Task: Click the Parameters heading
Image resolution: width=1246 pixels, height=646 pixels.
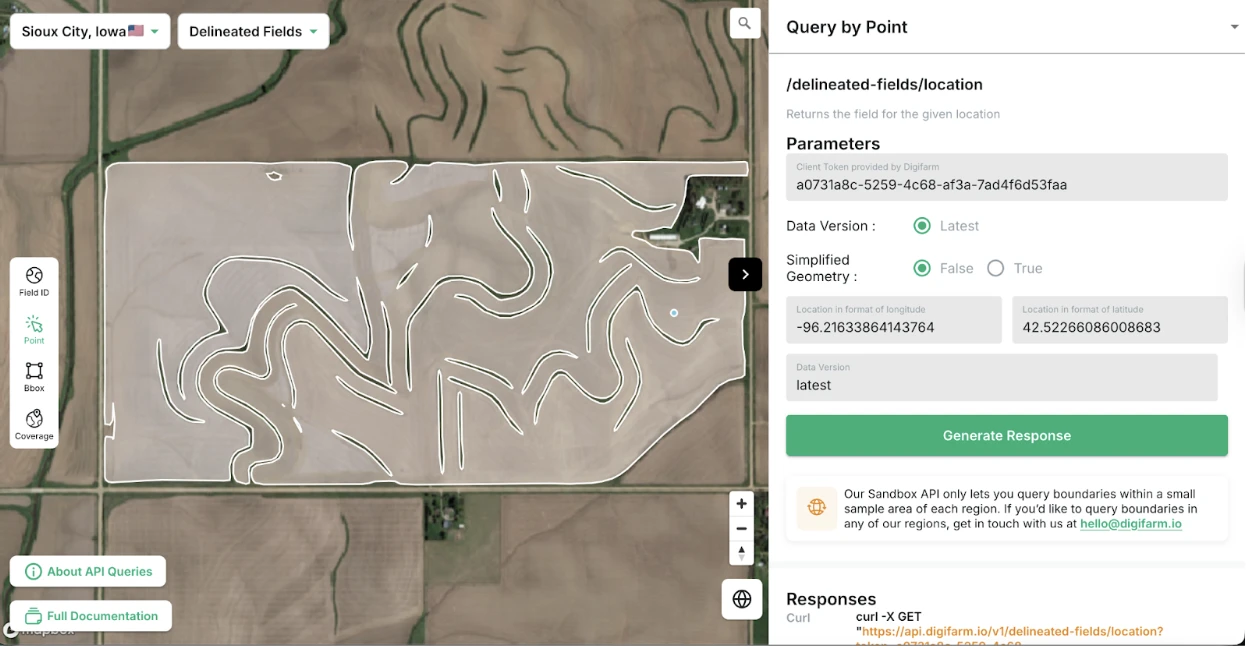Action: [833, 143]
